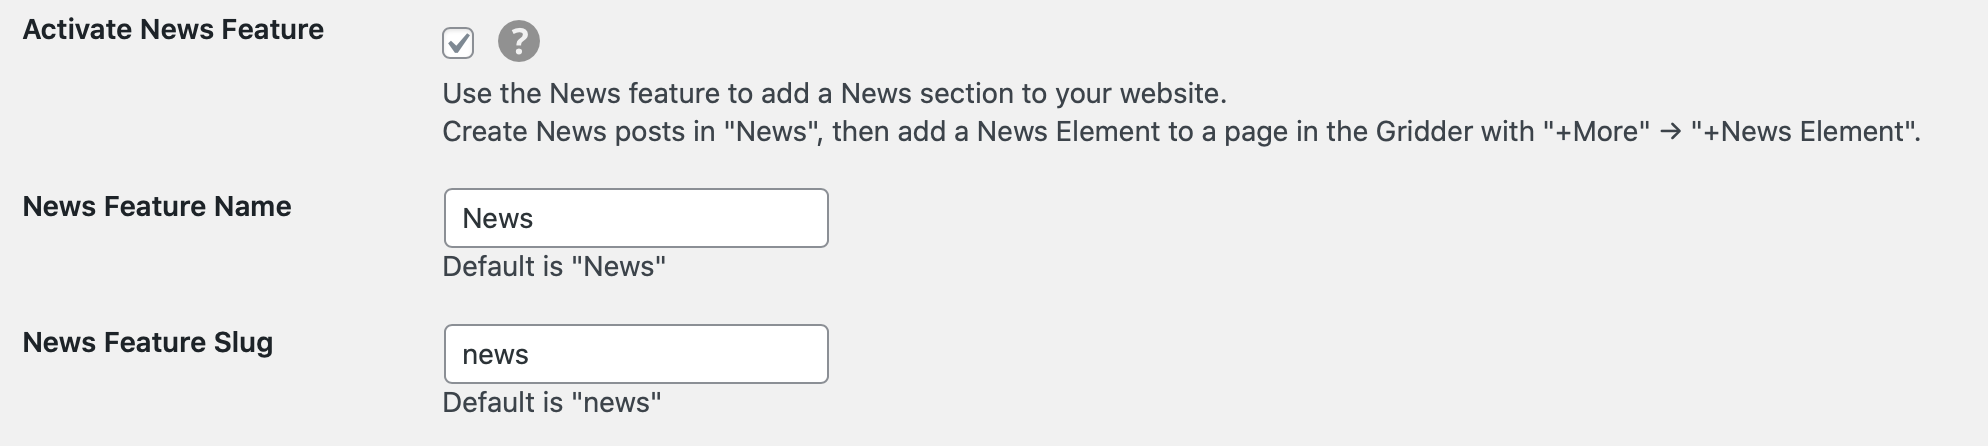Click the question mark help icon

(519, 42)
